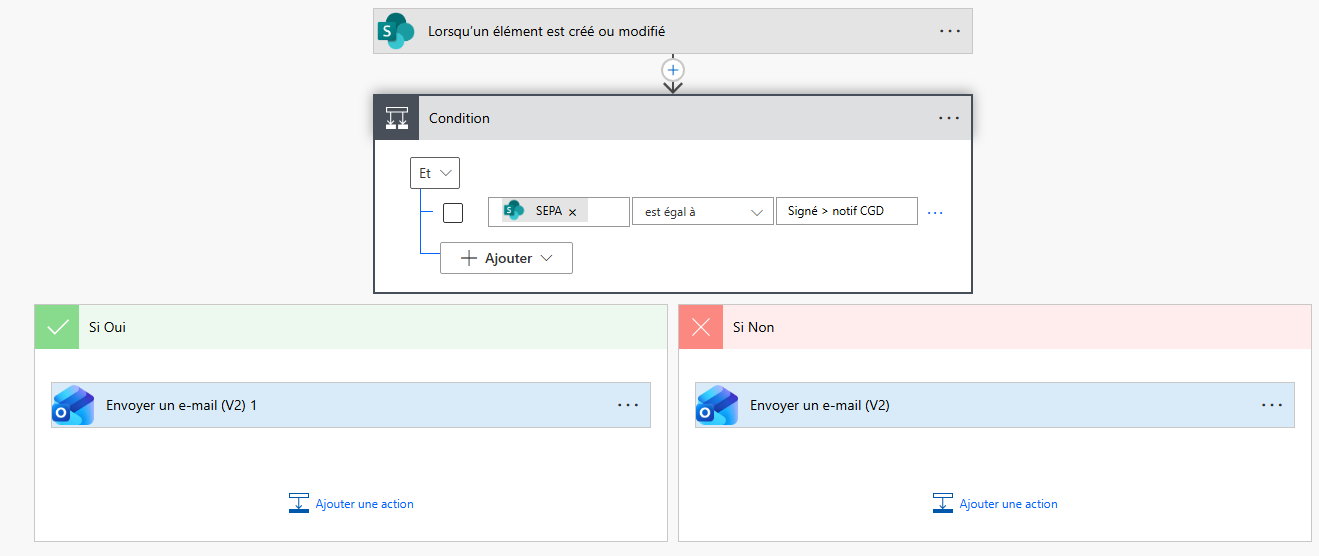The width and height of the screenshot is (1319, 556).
Task: Collapse the Condition card header
Action: 673,118
